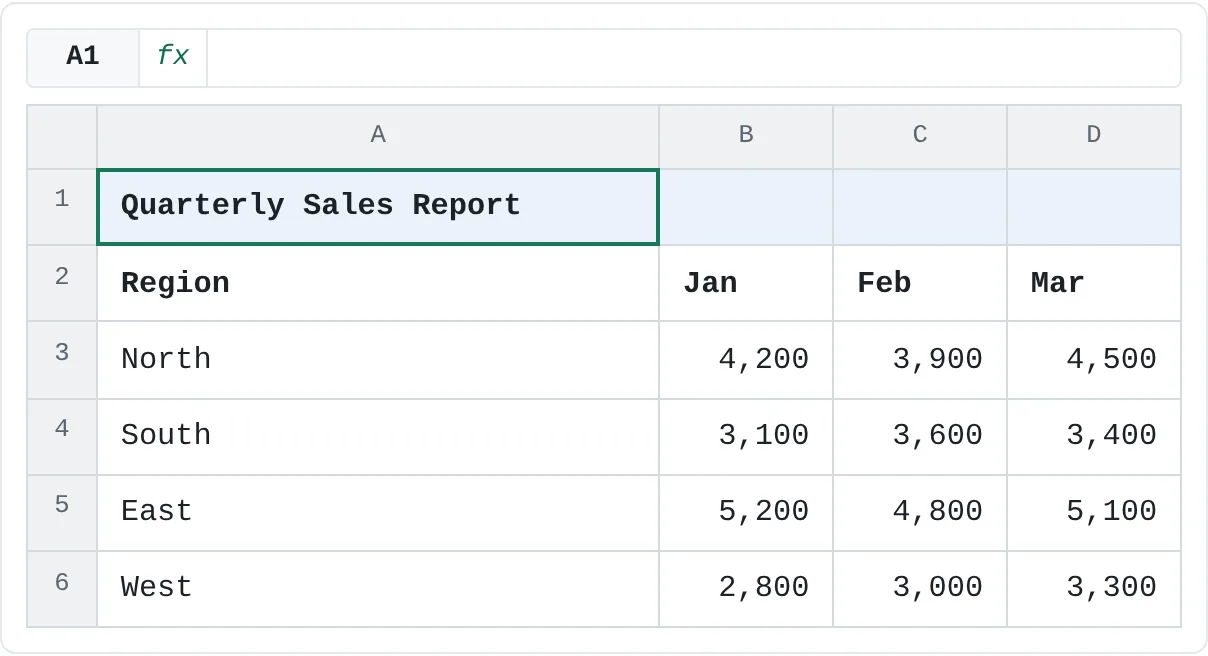The height and width of the screenshot is (656, 1208).
Task: Click the Feb header cell
Action: [920, 283]
